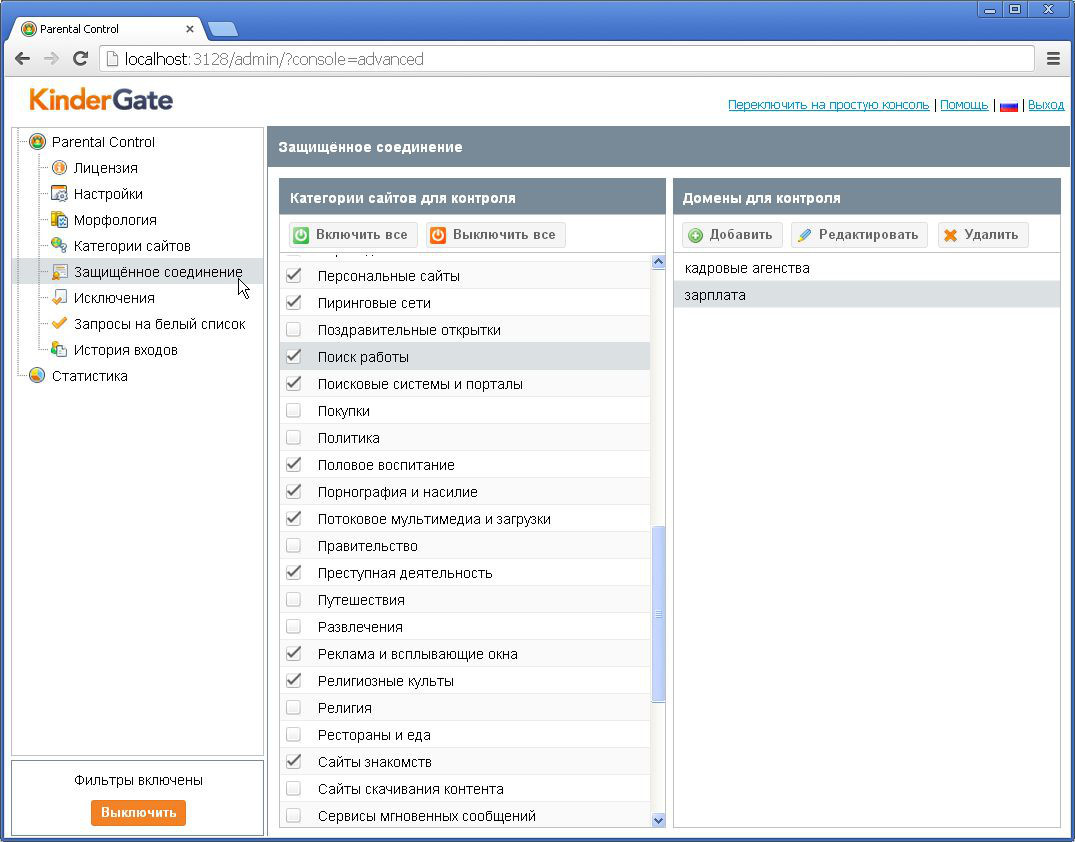The image size is (1075, 842).
Task: Enable the Покупки category checkbox
Action: 294,411
